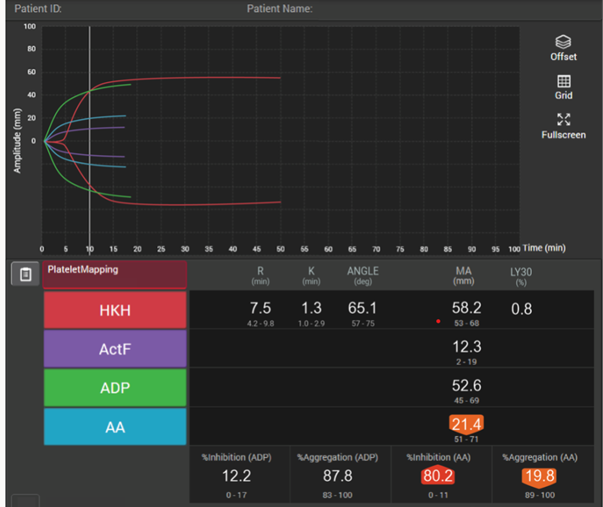Viewport: 603px width, 507px height.
Task: Click the K (min) column header
Action: click(x=311, y=275)
